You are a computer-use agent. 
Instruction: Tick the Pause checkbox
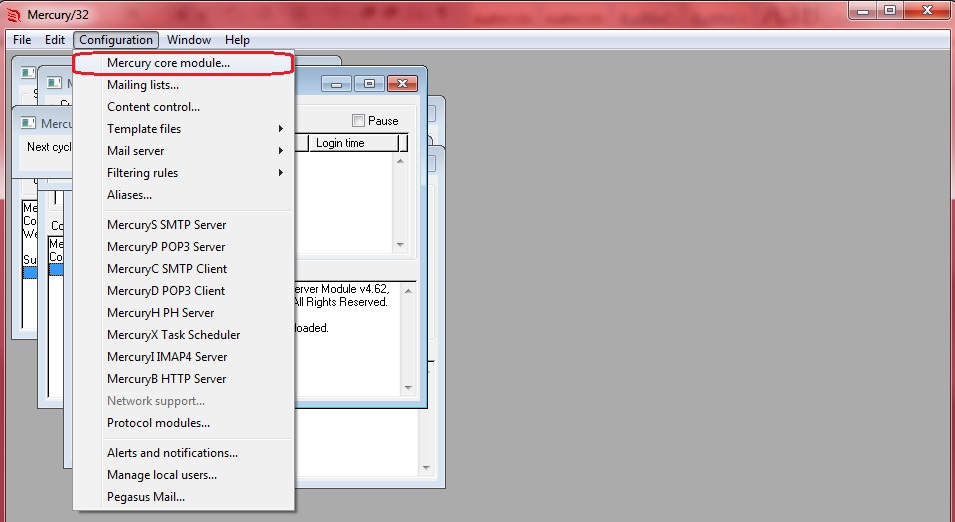[x=358, y=121]
